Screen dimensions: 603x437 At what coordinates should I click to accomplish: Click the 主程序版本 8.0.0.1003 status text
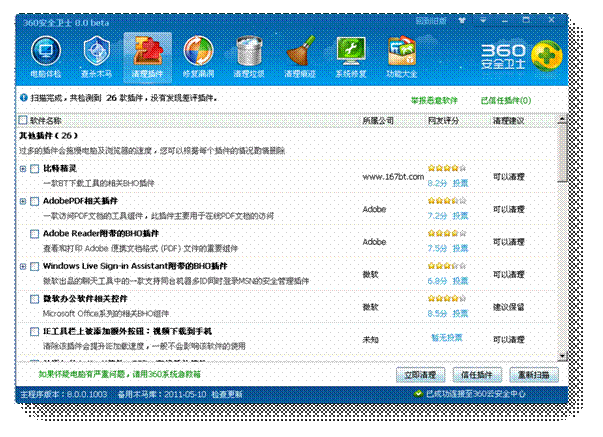63,394
